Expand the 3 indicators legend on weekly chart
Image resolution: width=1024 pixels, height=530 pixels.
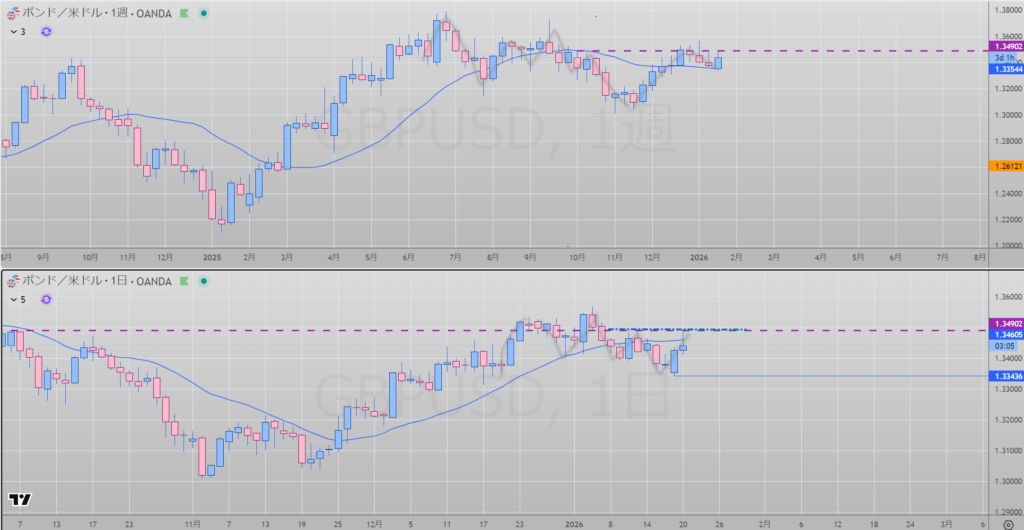(18, 32)
